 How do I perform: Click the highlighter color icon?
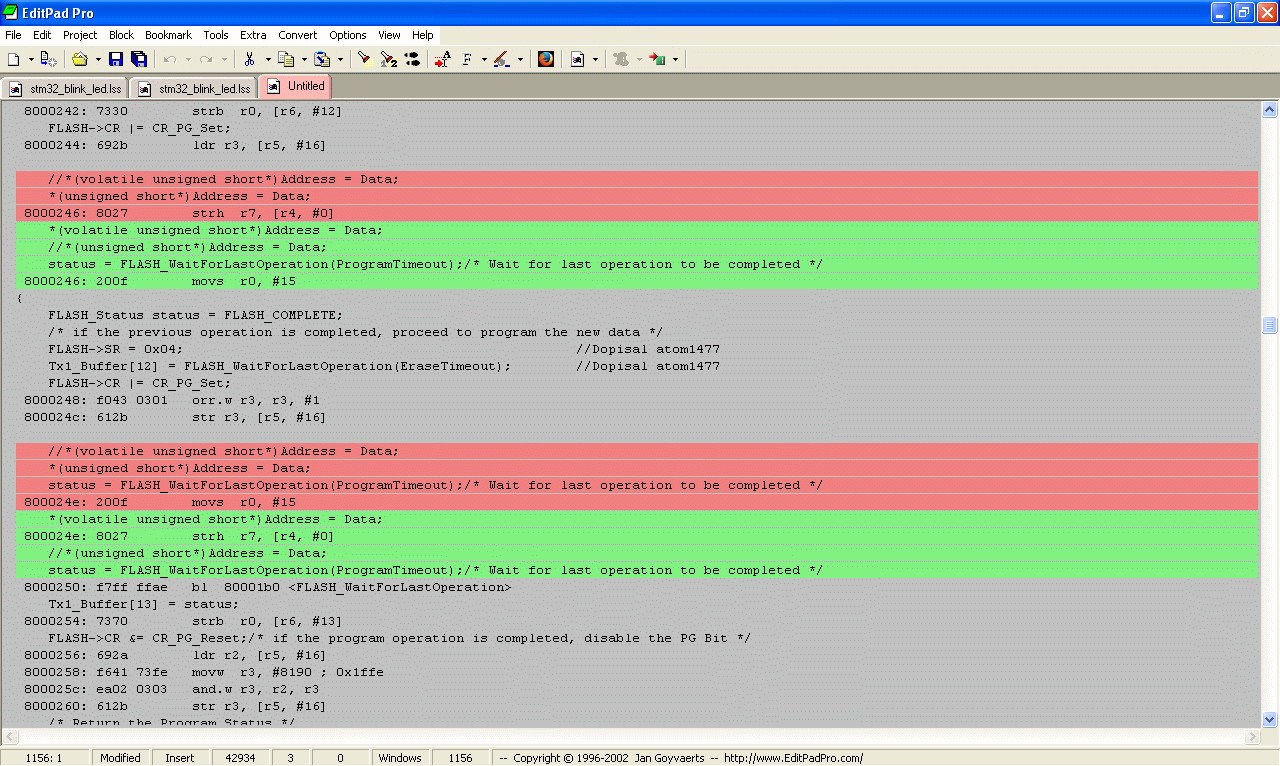click(x=502, y=60)
